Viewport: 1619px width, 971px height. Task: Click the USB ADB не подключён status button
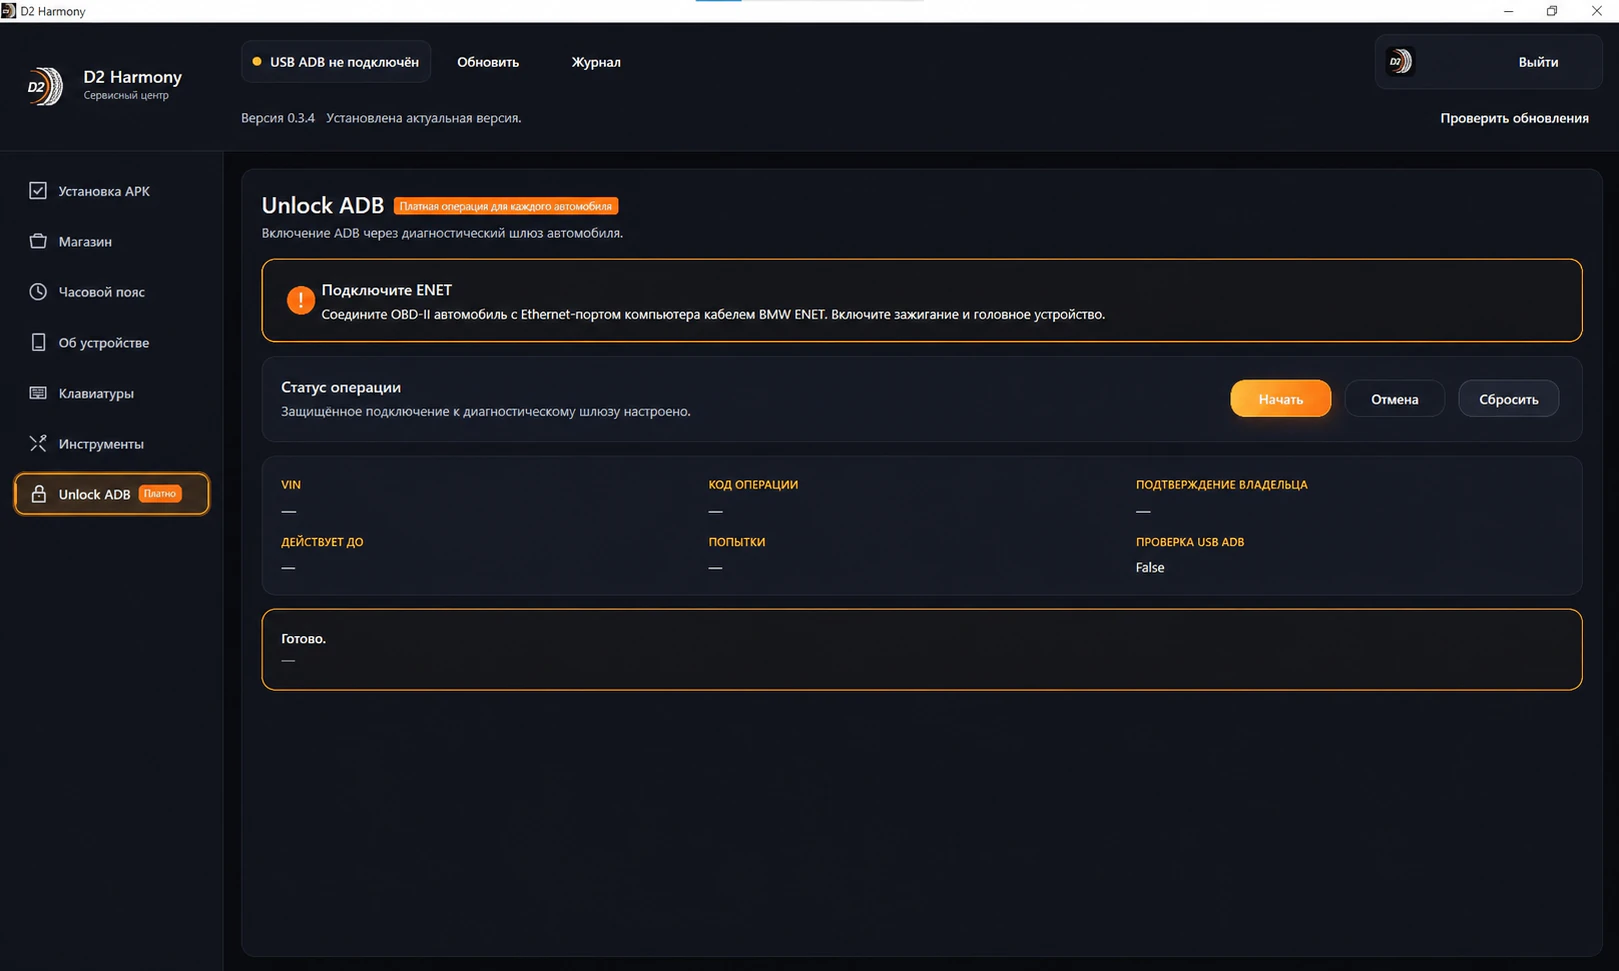point(336,62)
